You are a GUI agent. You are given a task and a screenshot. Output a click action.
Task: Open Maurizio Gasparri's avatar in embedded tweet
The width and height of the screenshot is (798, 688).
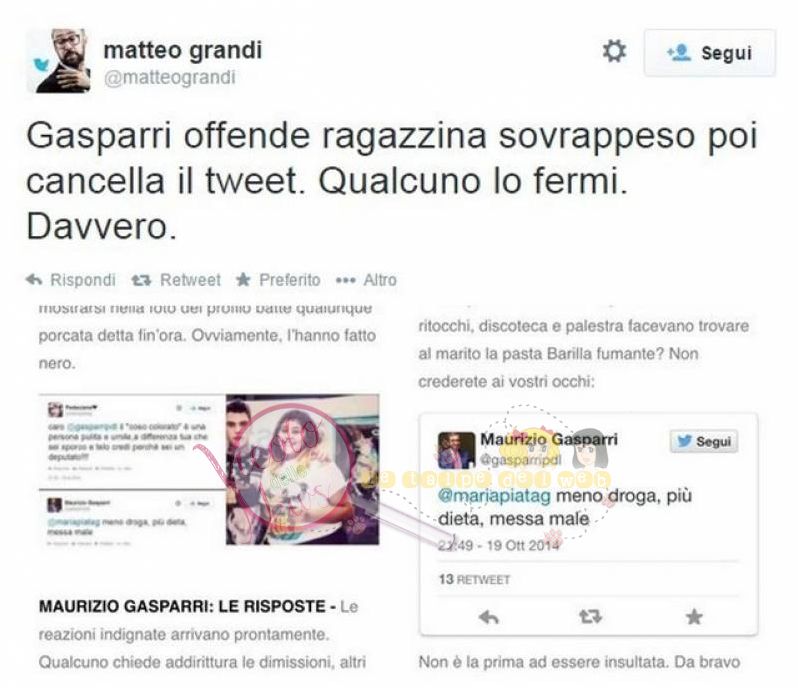point(456,450)
